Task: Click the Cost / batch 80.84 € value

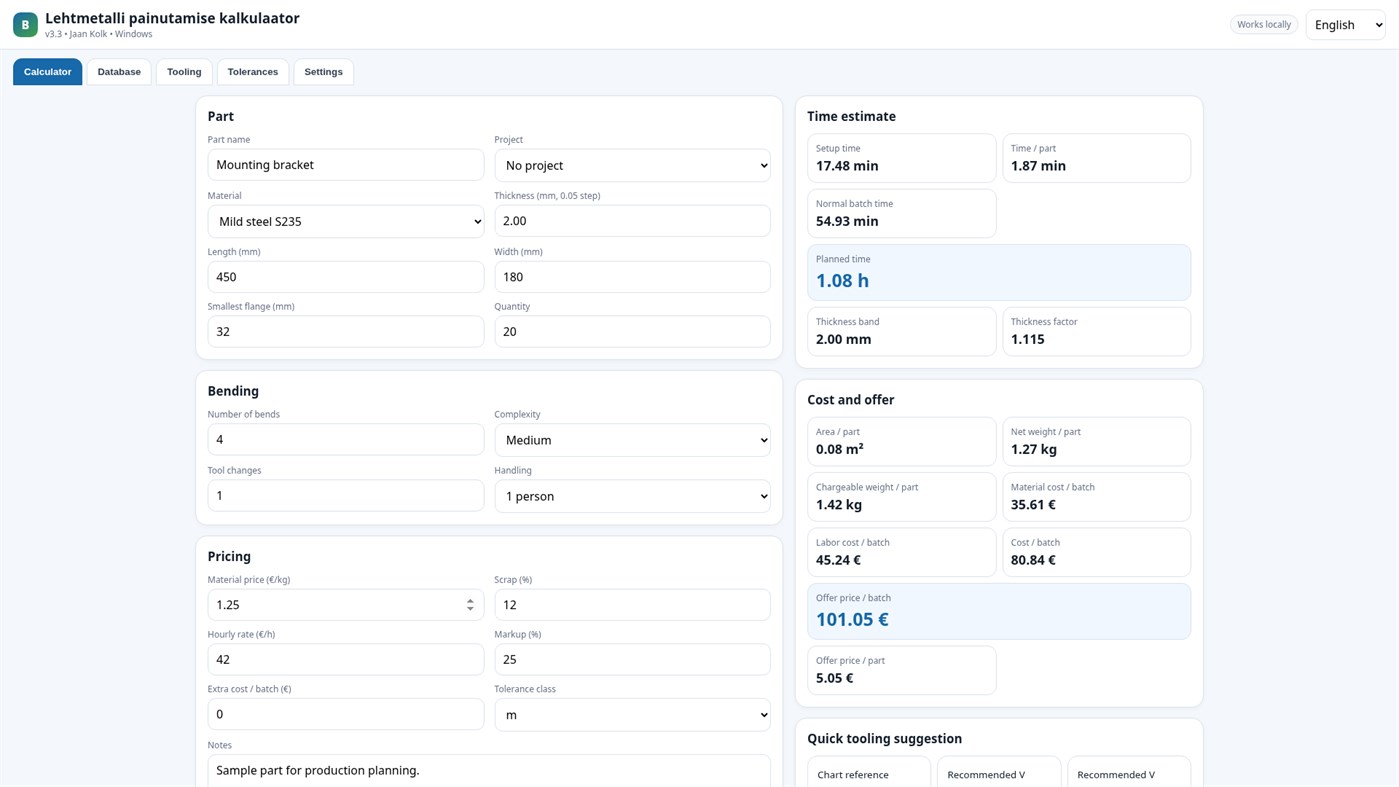Action: point(1033,560)
